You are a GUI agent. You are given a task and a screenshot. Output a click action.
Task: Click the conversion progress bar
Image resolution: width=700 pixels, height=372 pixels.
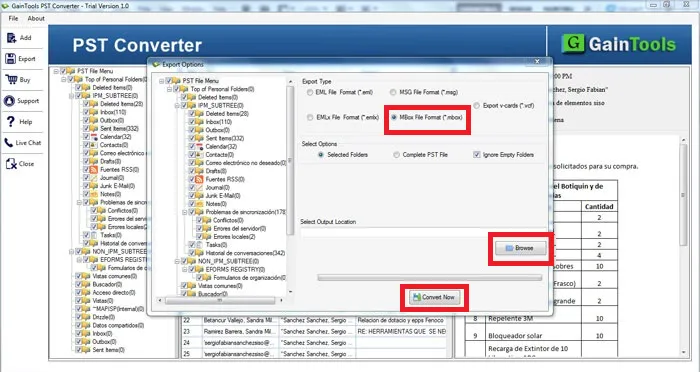point(429,278)
